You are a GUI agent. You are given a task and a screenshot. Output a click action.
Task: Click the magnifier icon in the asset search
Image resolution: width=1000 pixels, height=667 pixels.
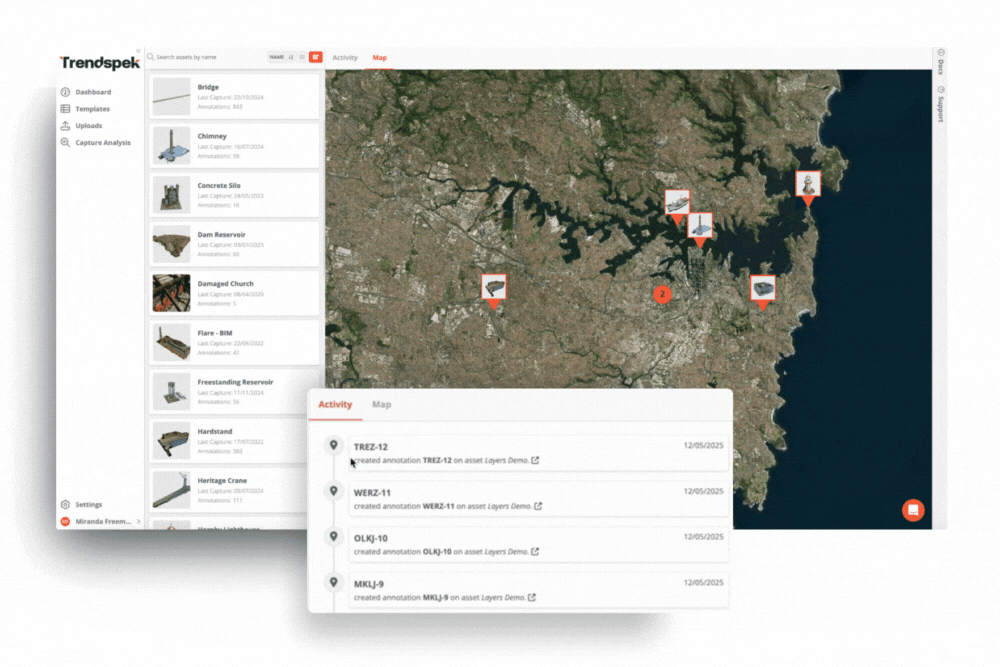(x=151, y=57)
